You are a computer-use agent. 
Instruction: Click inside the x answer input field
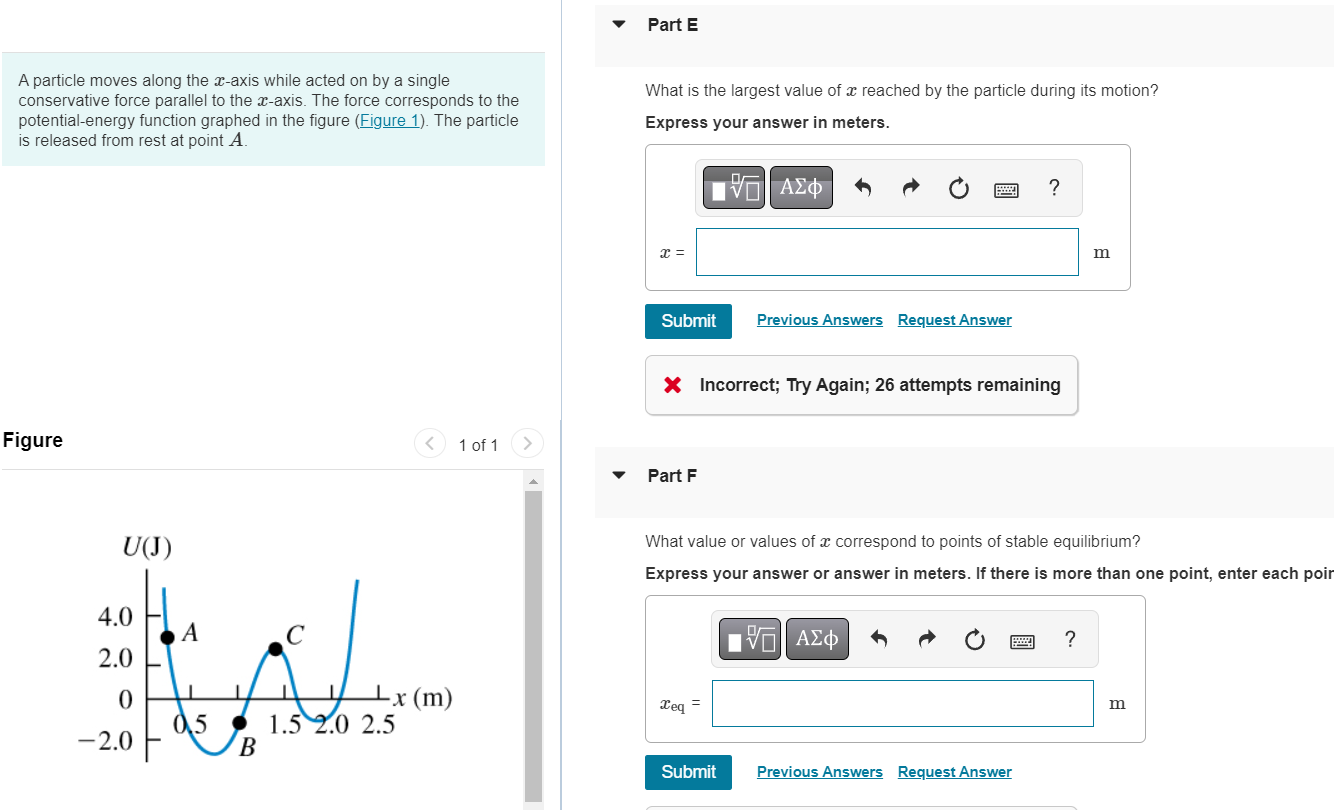click(x=887, y=252)
